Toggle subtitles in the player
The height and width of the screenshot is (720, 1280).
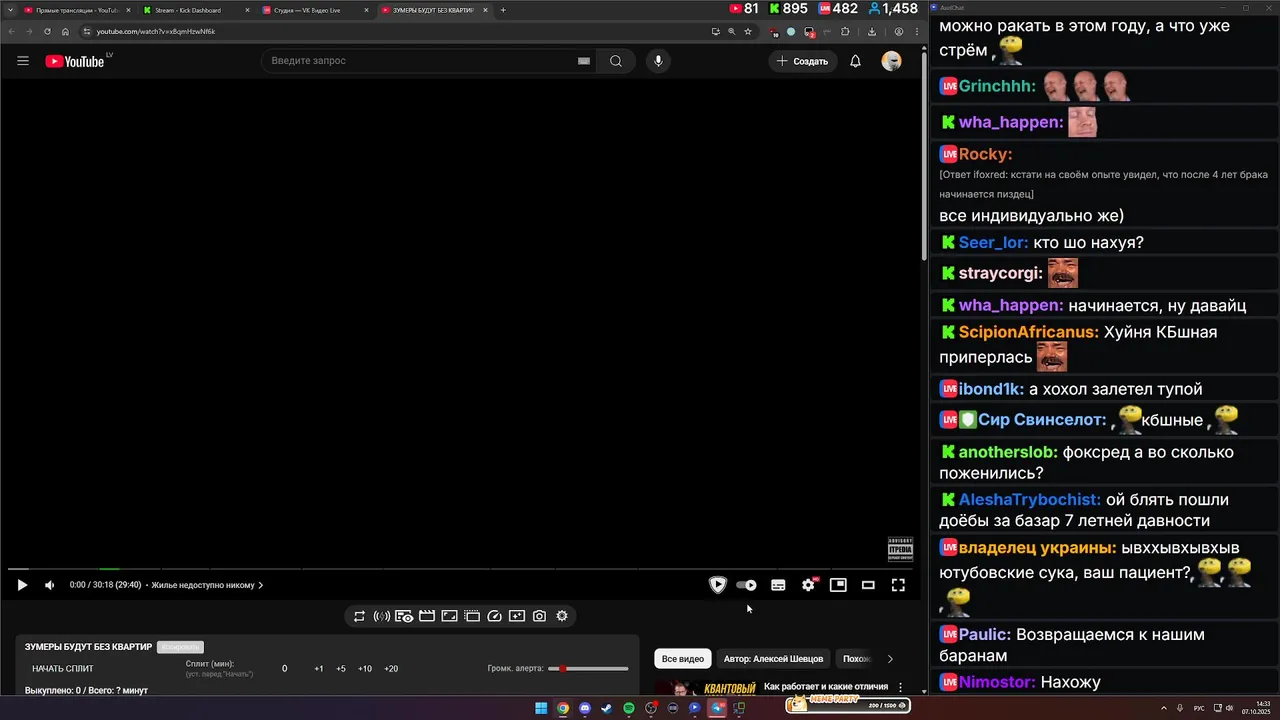click(x=778, y=585)
